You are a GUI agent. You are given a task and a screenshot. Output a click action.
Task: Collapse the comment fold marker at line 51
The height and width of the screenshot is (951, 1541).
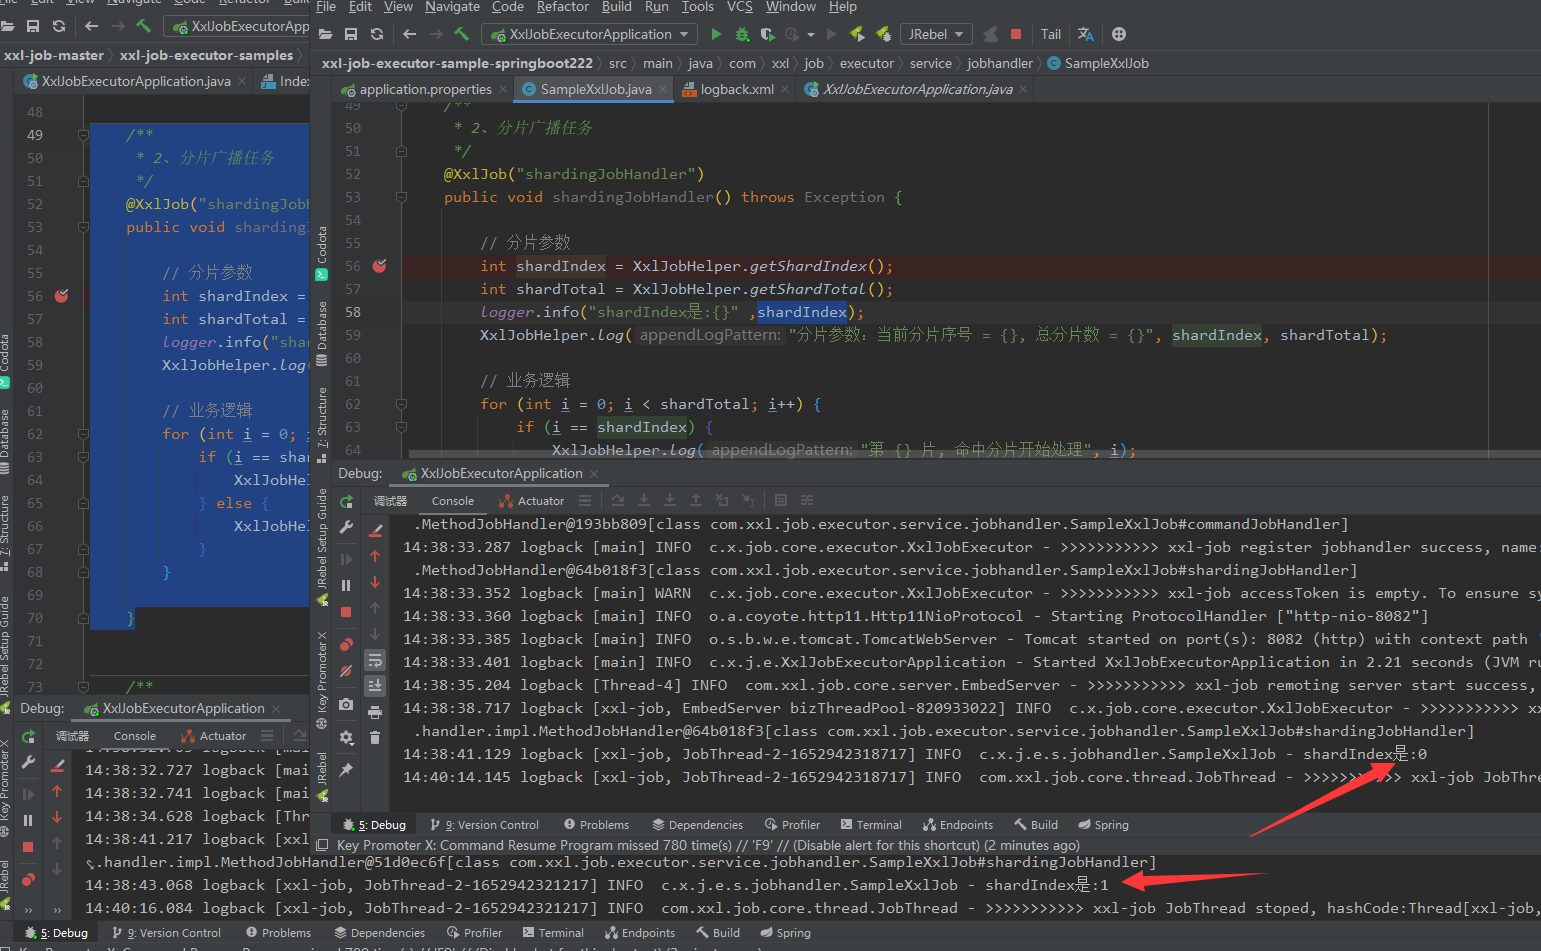(x=401, y=152)
